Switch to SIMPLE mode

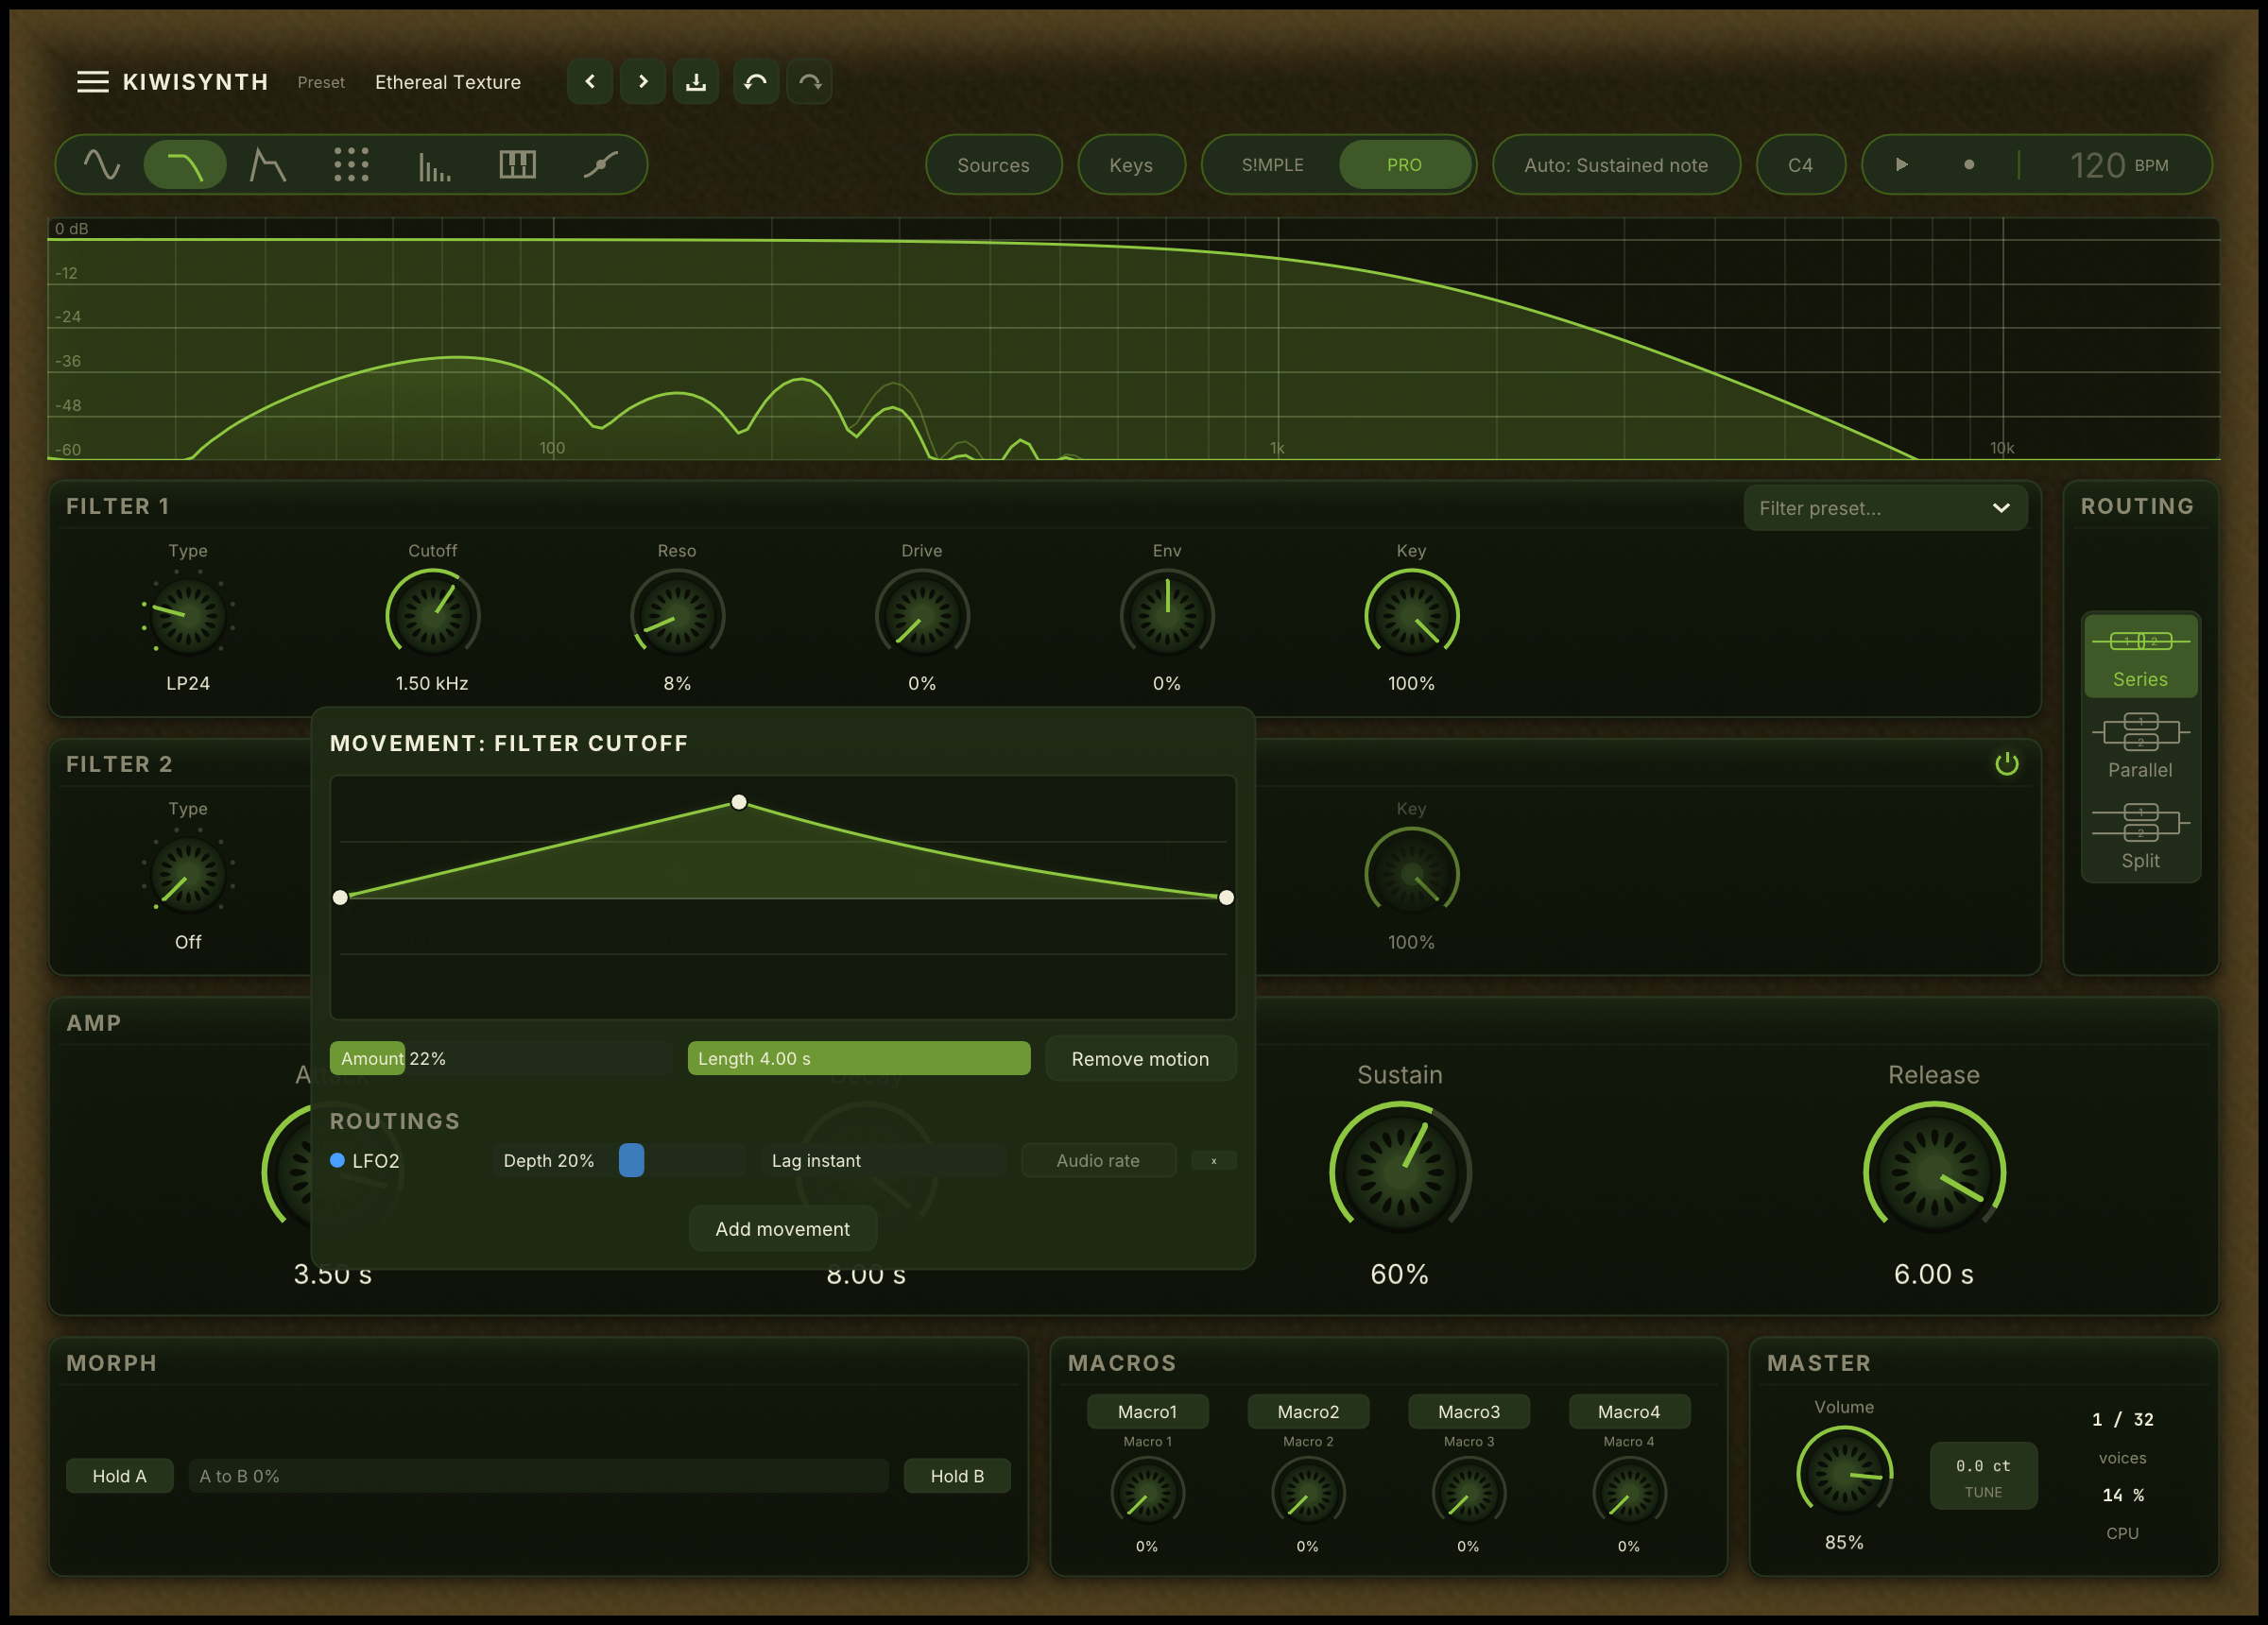1272,165
